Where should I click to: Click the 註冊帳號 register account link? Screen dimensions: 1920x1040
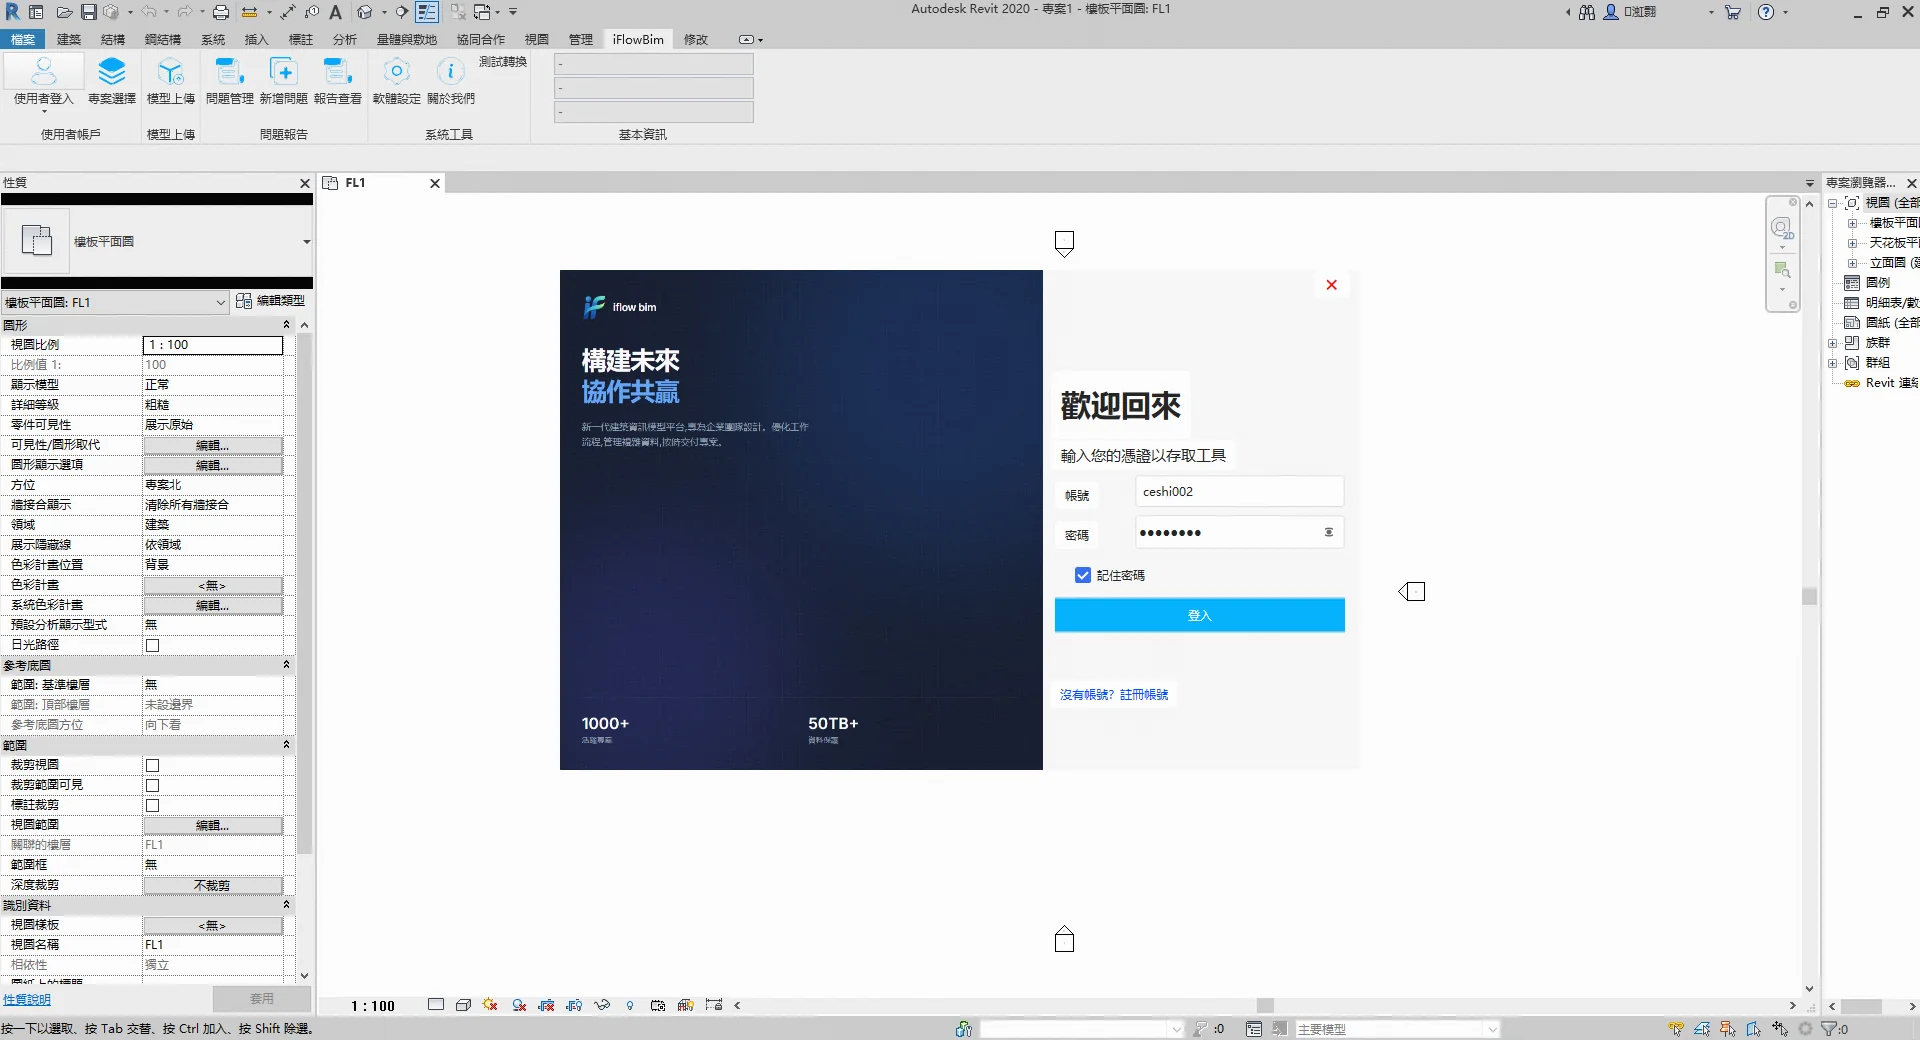[1144, 695]
